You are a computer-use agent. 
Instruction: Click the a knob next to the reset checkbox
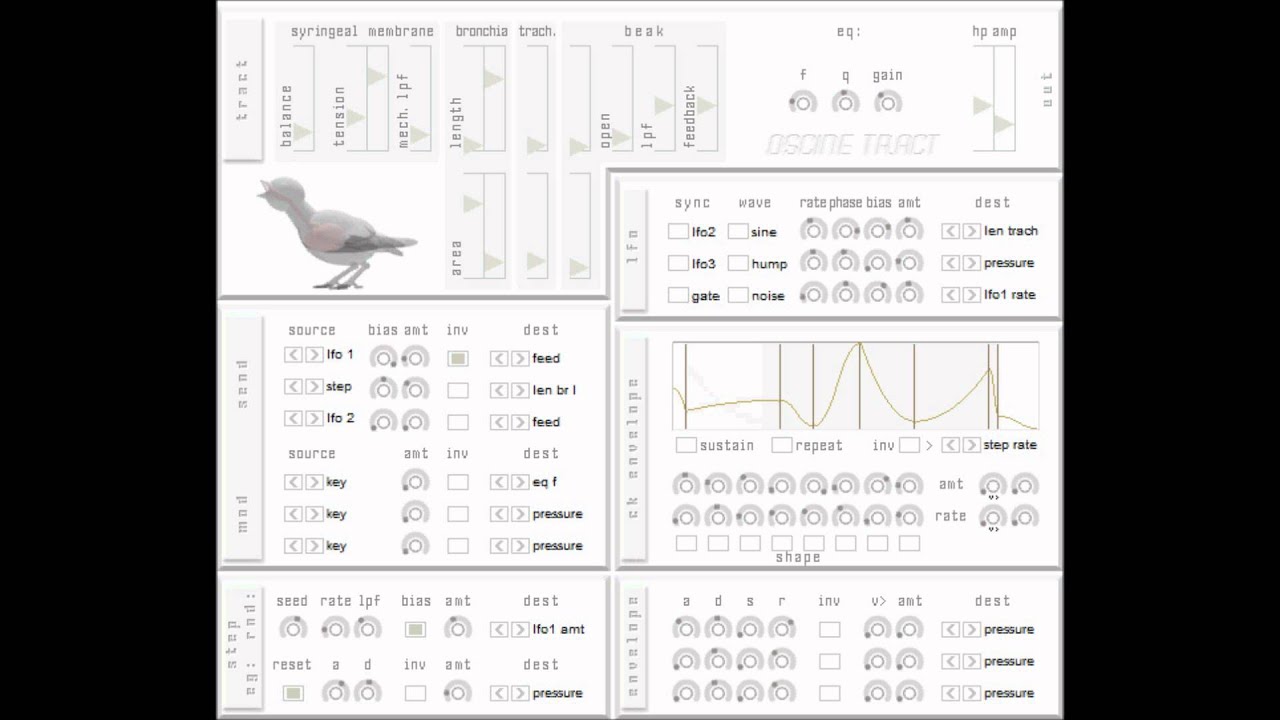click(335, 693)
